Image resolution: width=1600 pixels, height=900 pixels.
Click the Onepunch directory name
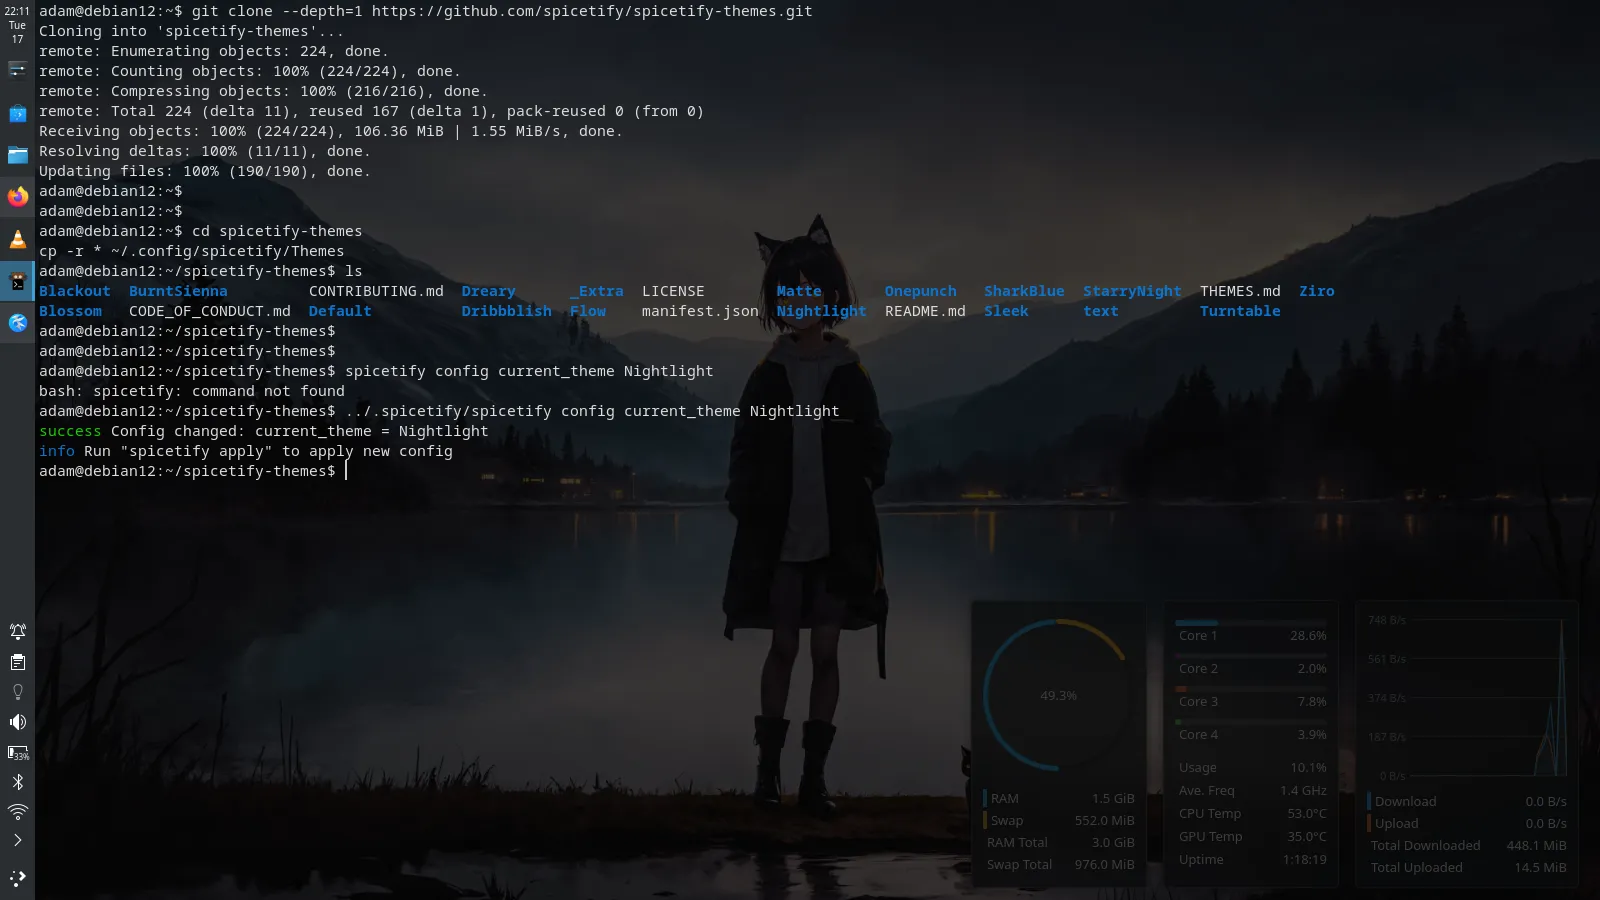920,291
